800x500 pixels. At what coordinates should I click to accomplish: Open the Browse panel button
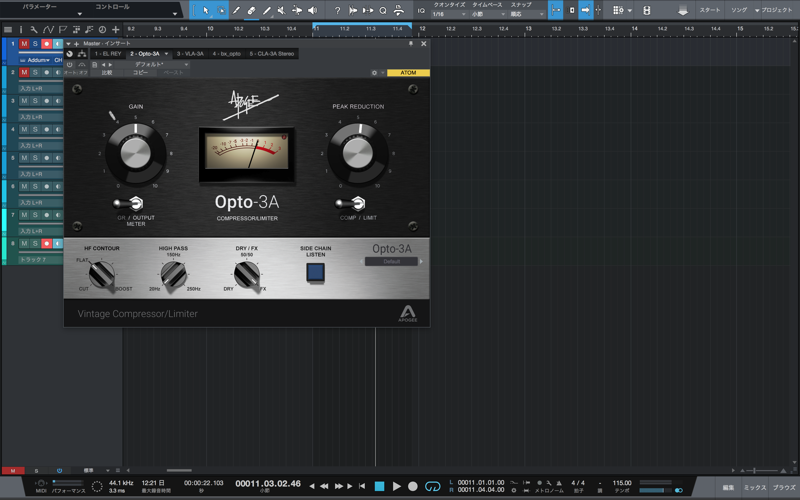point(784,488)
